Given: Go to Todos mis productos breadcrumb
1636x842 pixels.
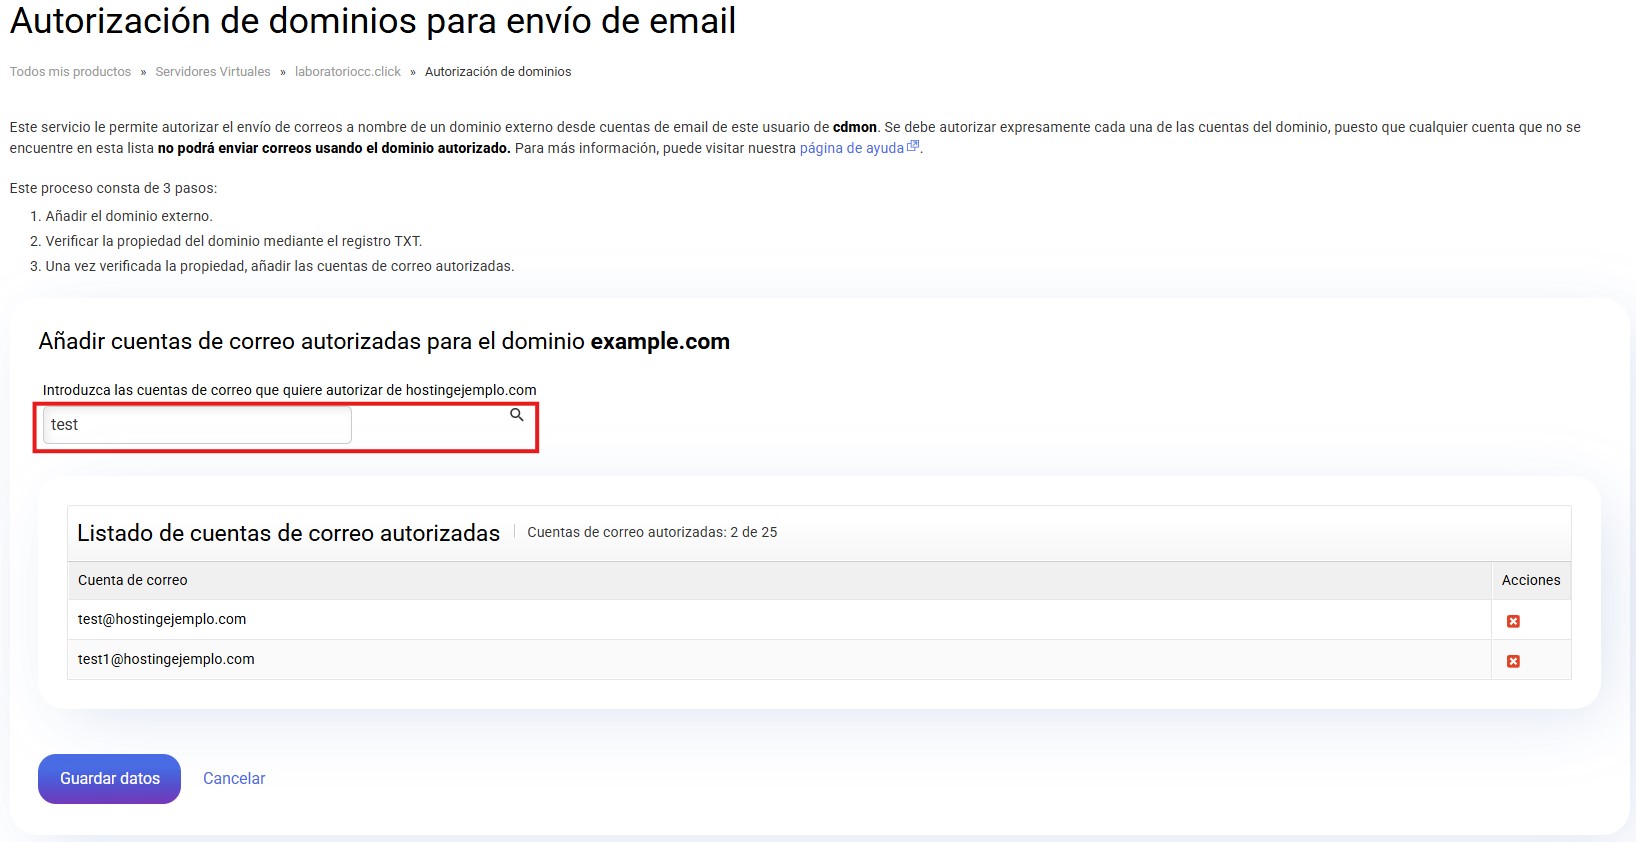Looking at the screenshot, I should pyautogui.click(x=70, y=72).
